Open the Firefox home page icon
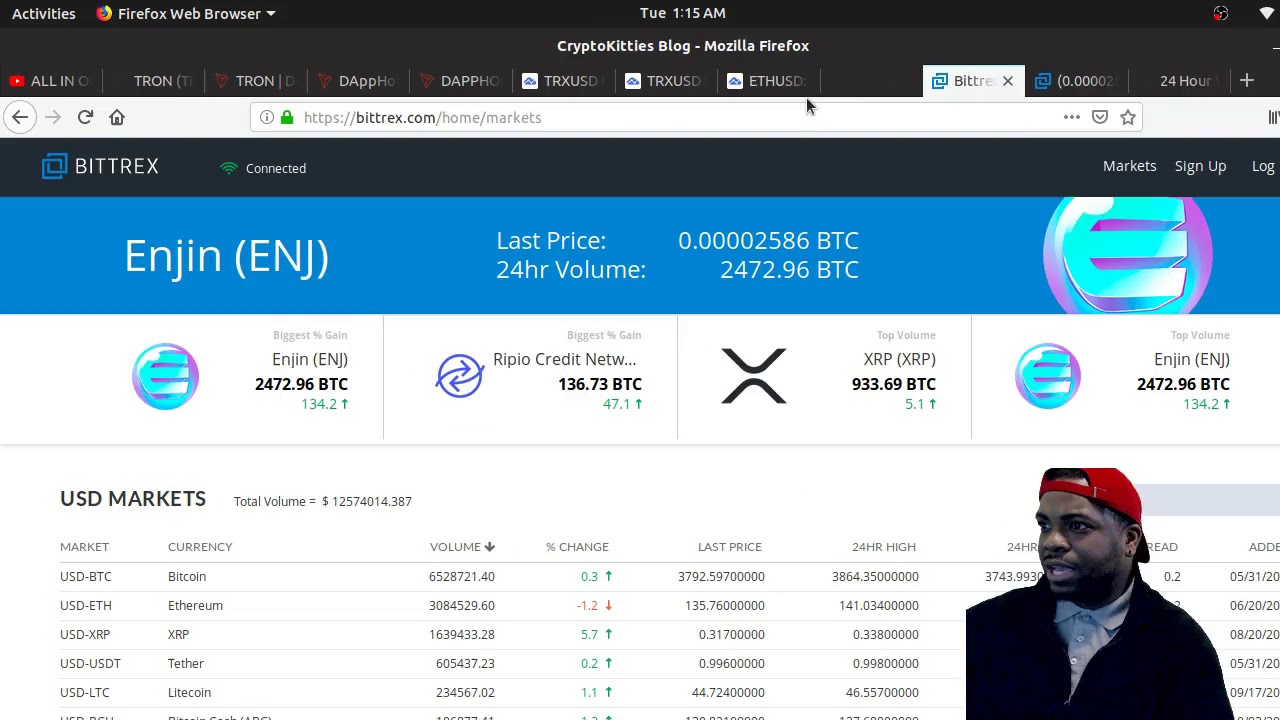The image size is (1280, 720). (117, 118)
